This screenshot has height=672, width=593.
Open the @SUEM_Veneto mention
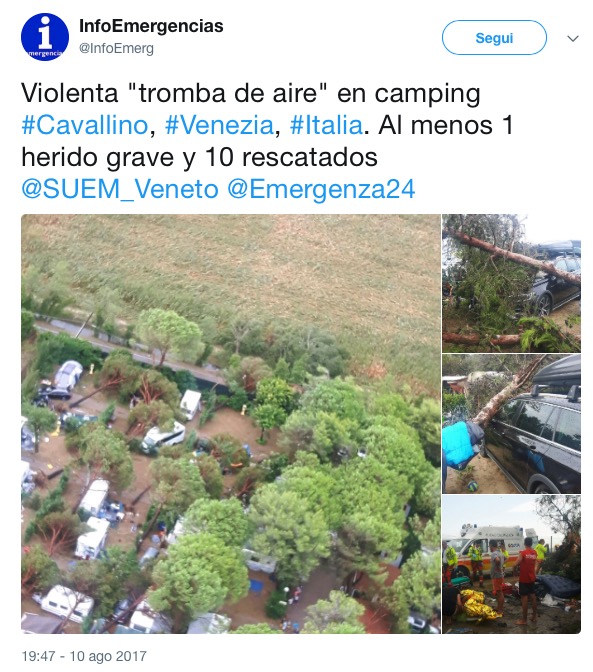(x=120, y=189)
